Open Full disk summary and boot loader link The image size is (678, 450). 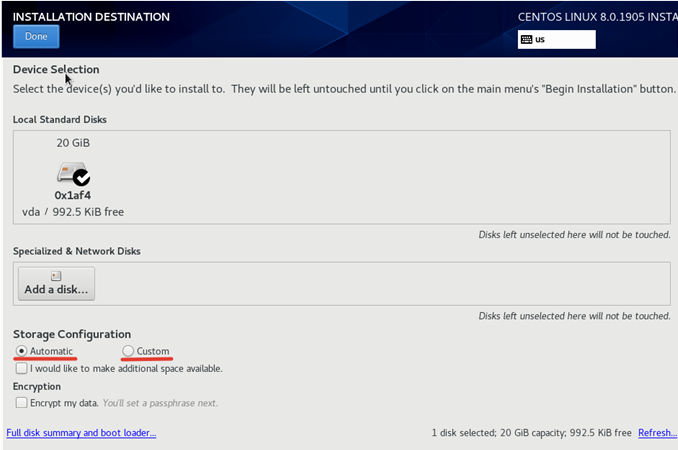click(81, 433)
